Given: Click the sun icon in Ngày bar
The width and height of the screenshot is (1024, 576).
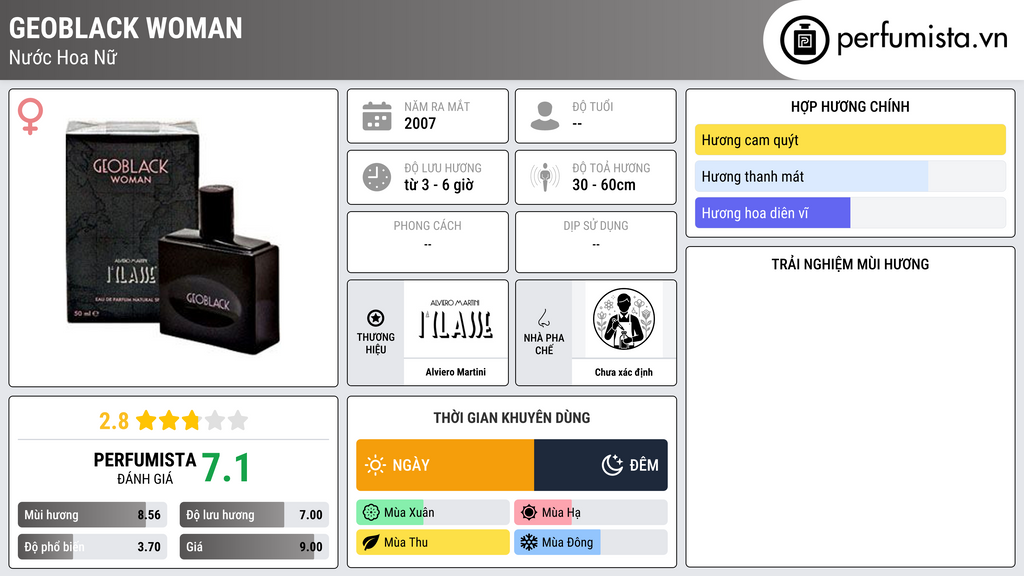Looking at the screenshot, I should pyautogui.click(x=375, y=465).
